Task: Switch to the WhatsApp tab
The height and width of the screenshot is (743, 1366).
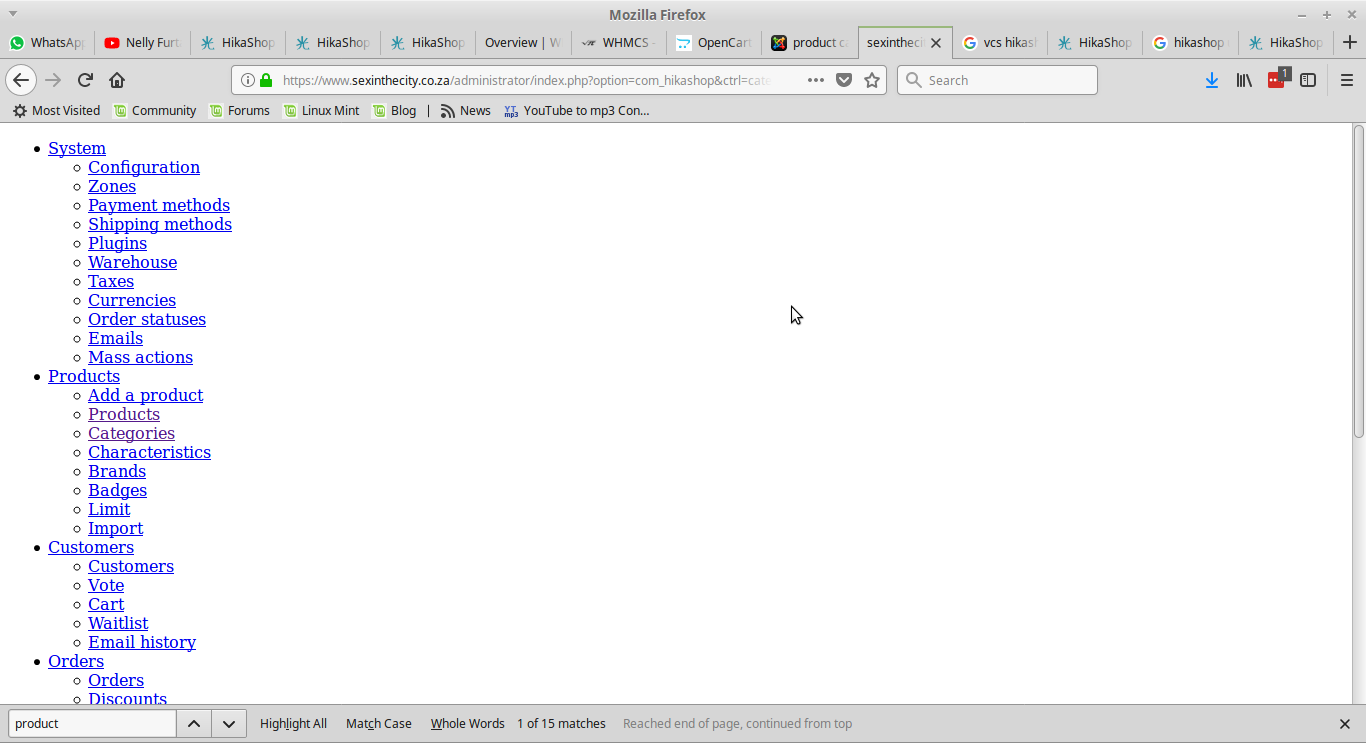Action: (x=47, y=42)
